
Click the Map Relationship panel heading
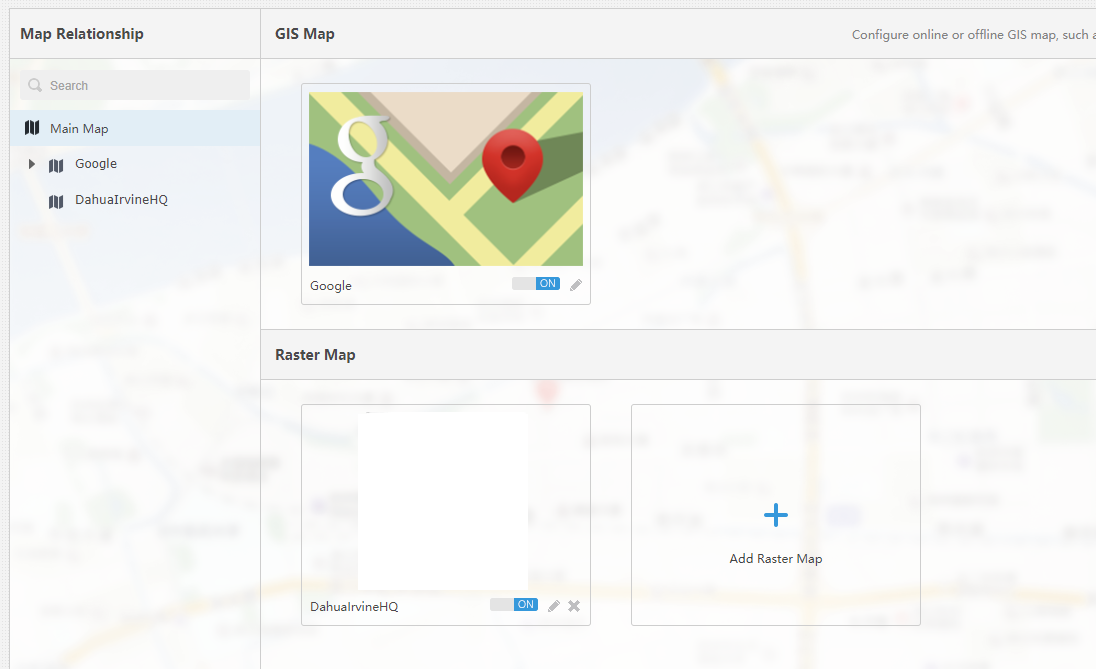(82, 34)
